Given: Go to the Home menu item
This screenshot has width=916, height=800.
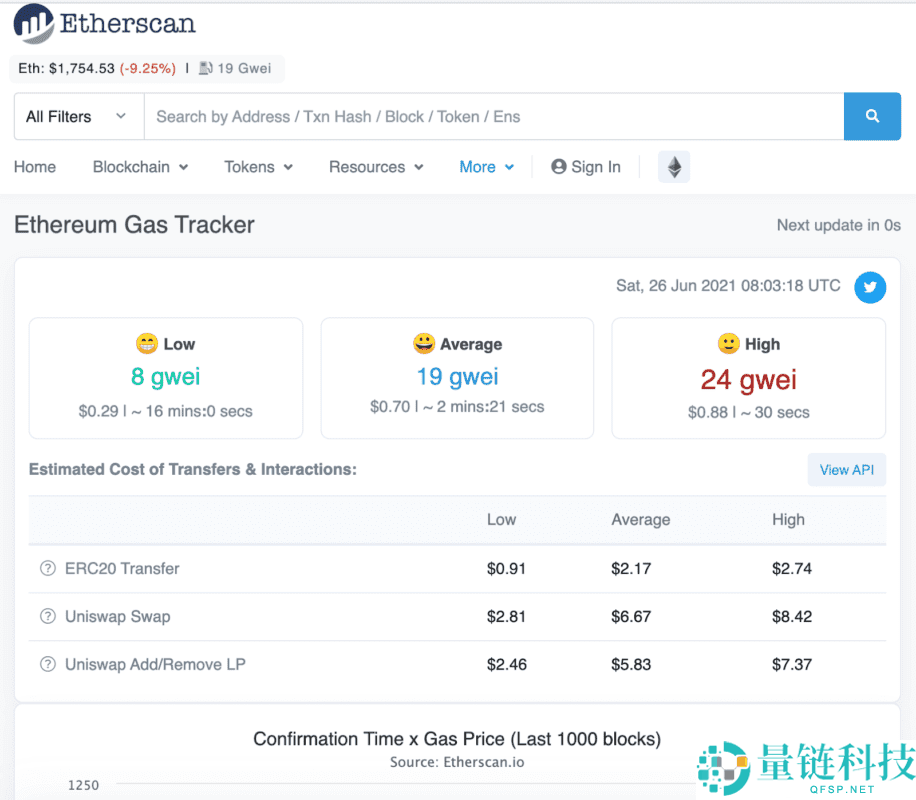Looking at the screenshot, I should click(35, 167).
